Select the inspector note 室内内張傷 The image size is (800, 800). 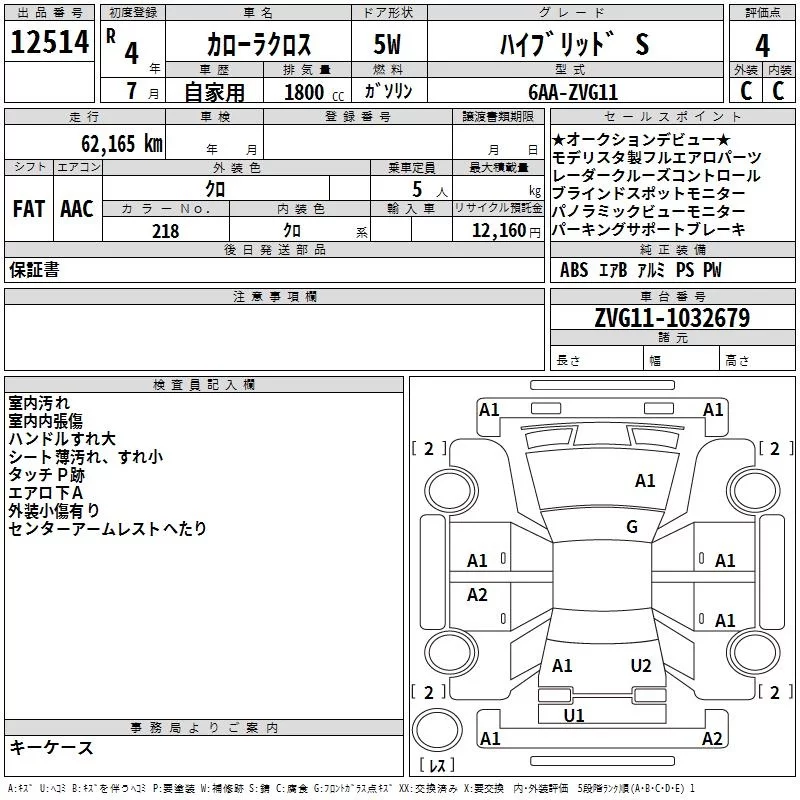tap(45, 421)
